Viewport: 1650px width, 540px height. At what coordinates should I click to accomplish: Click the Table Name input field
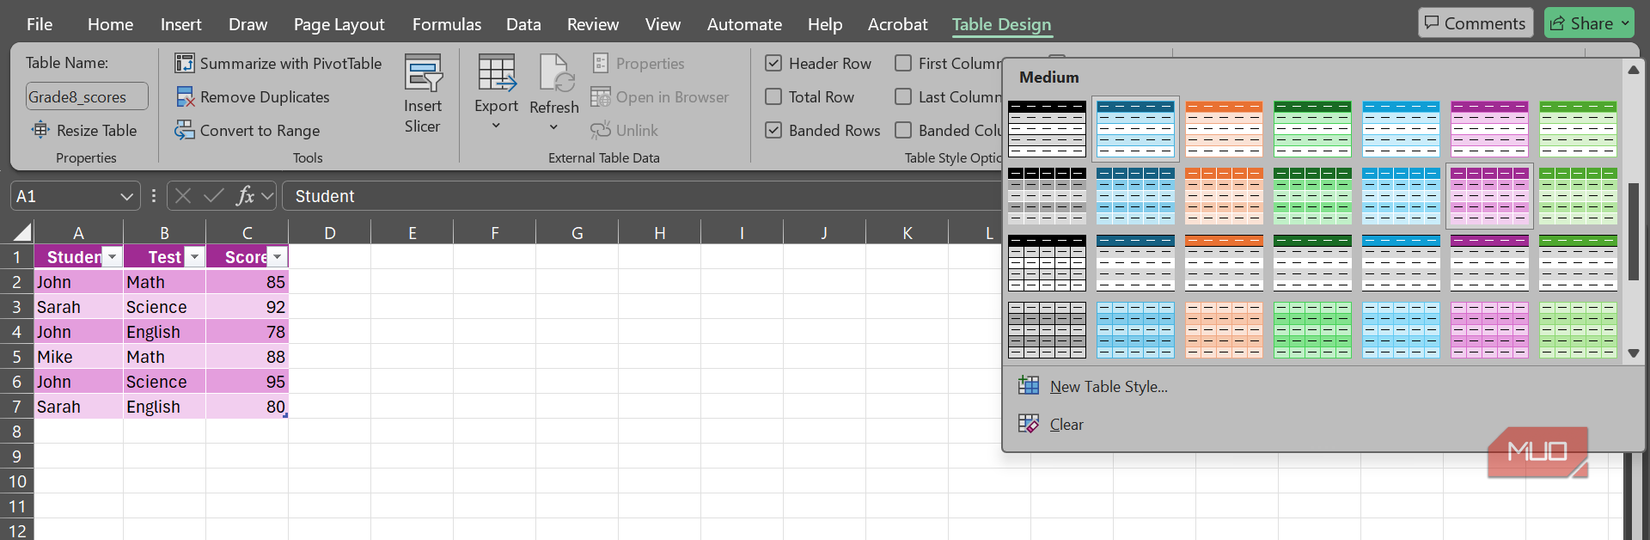[x=87, y=96]
